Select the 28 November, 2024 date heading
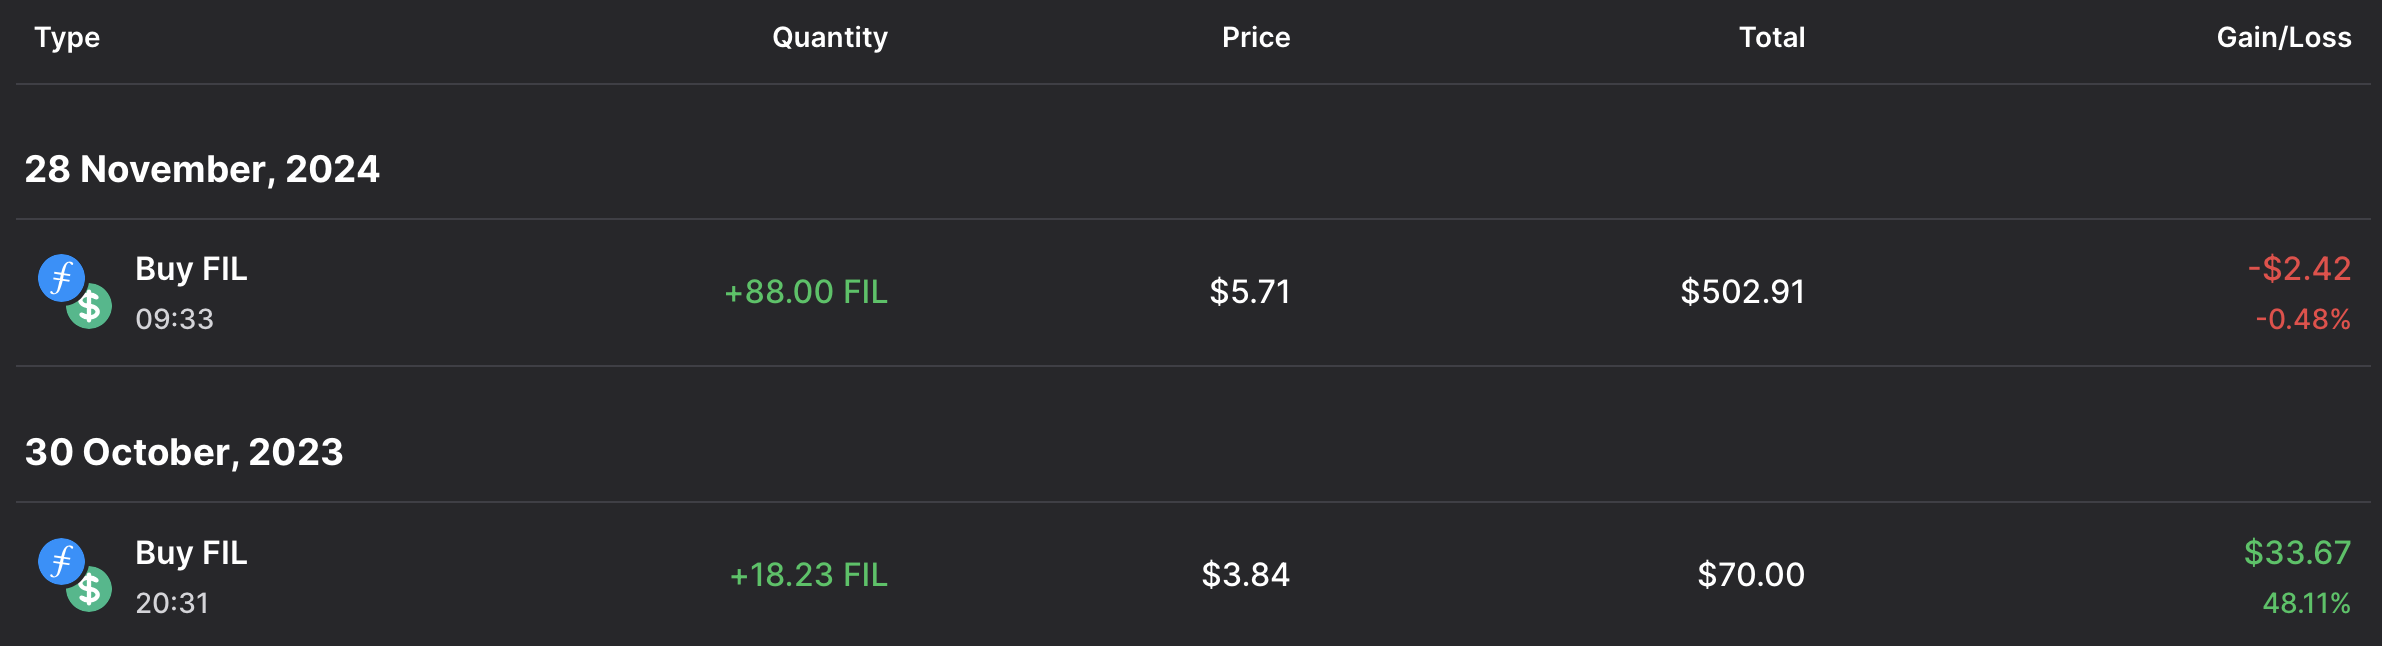 click(x=202, y=169)
